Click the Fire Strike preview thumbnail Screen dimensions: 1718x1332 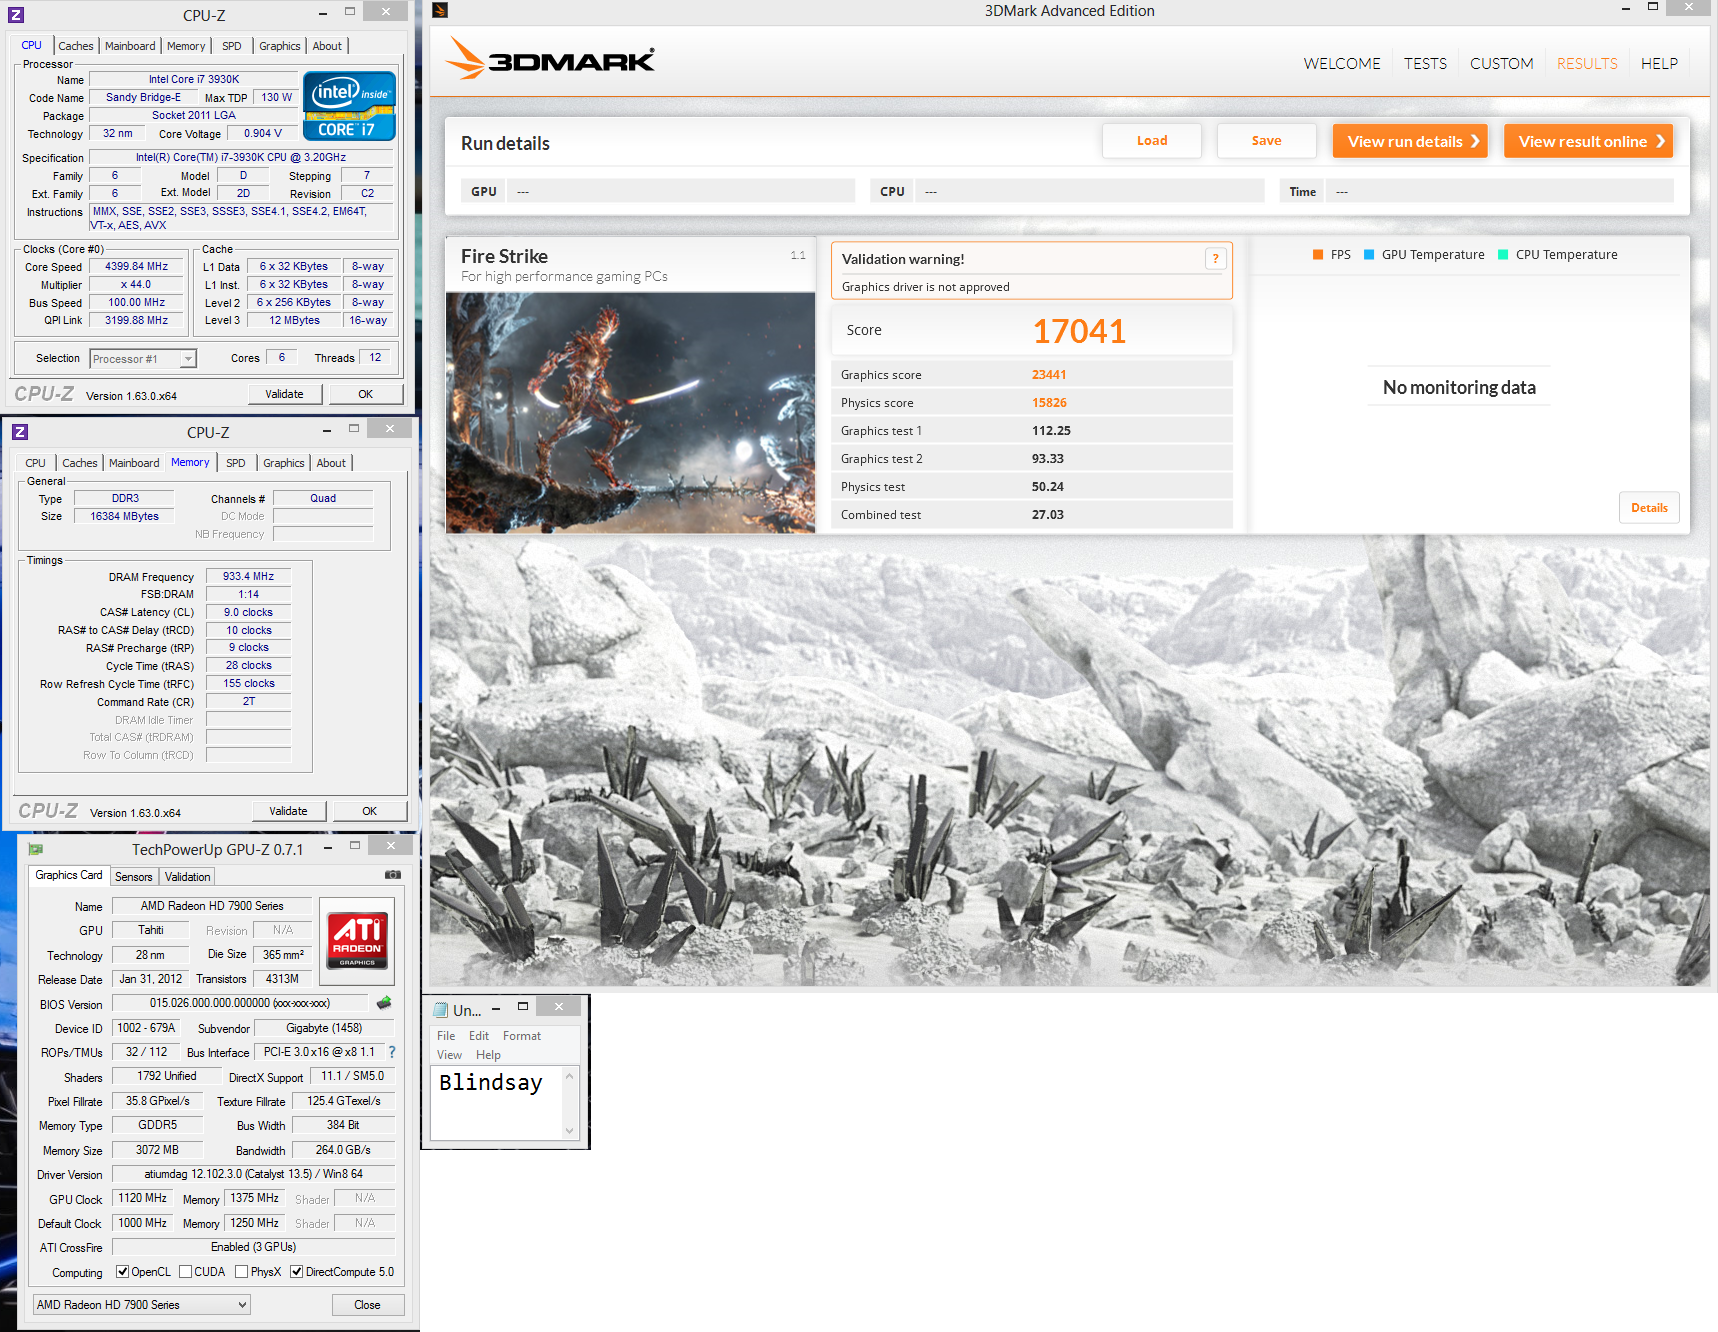[x=631, y=413]
